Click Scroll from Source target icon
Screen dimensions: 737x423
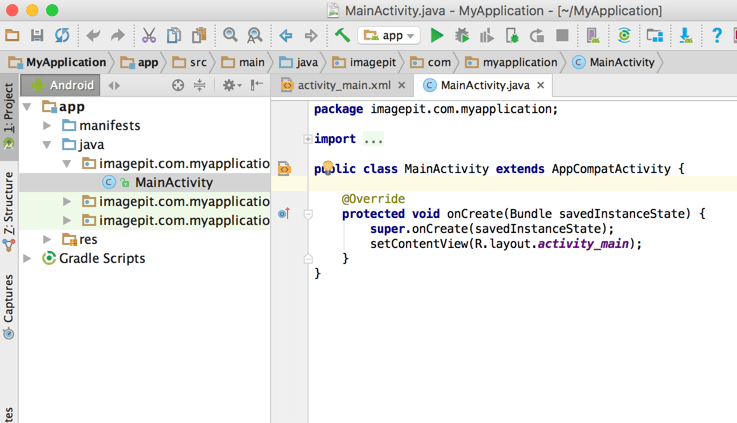tap(178, 85)
